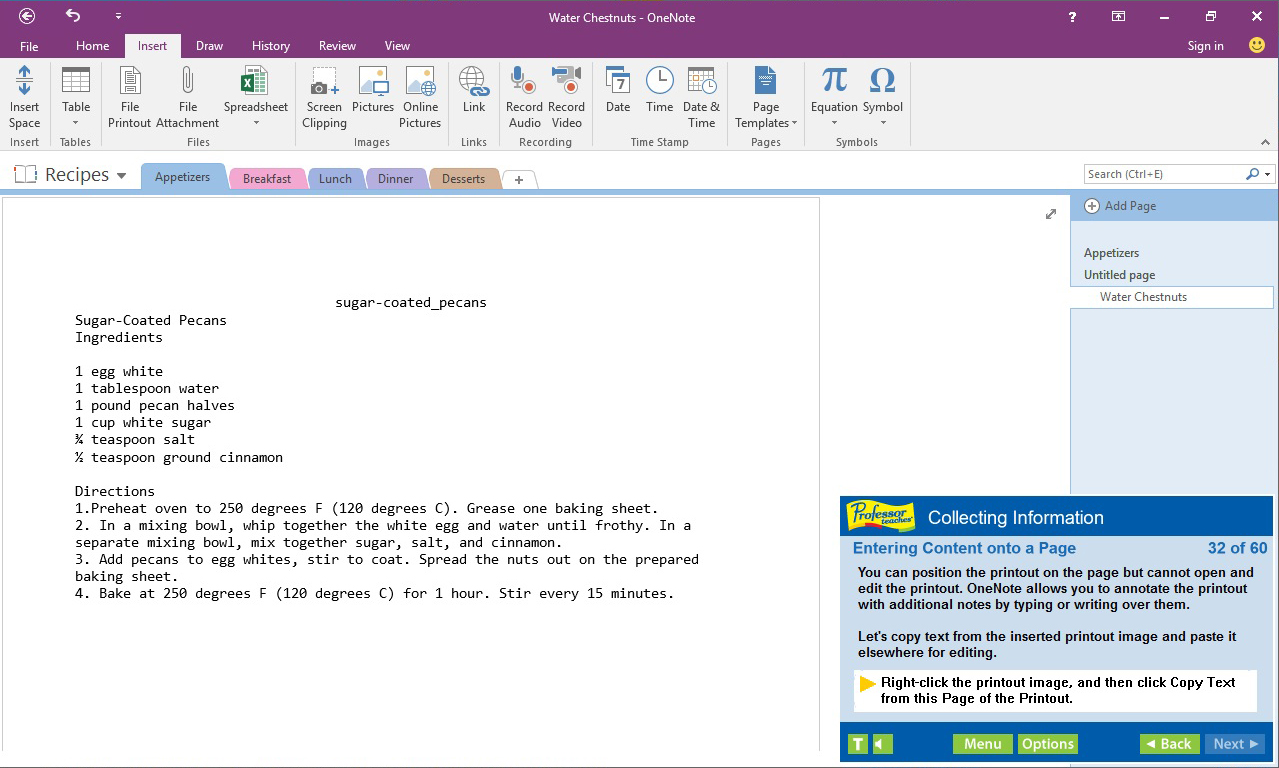Insert a File Printout
This screenshot has width=1279, height=768.
(129, 95)
